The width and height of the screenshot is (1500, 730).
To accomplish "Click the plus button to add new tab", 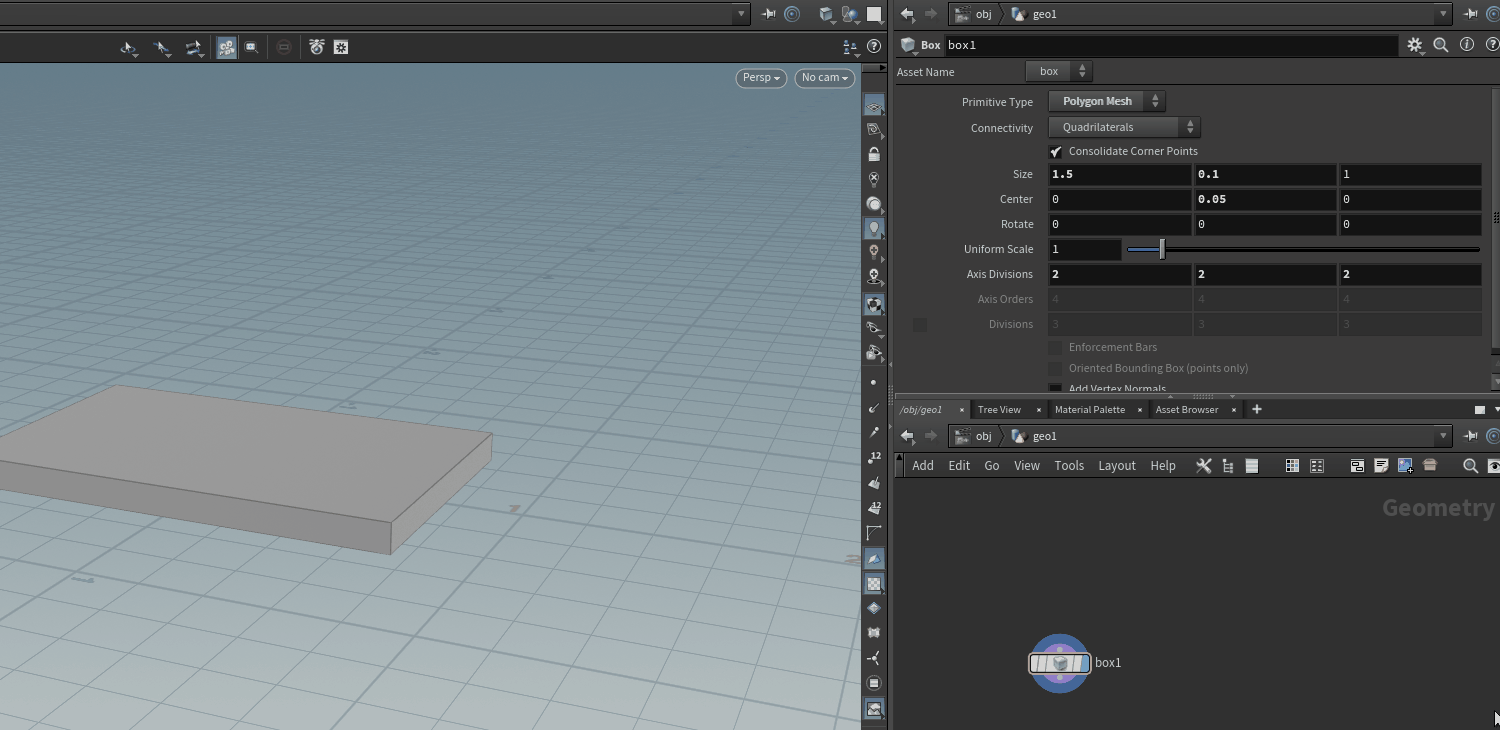I will click(1257, 409).
